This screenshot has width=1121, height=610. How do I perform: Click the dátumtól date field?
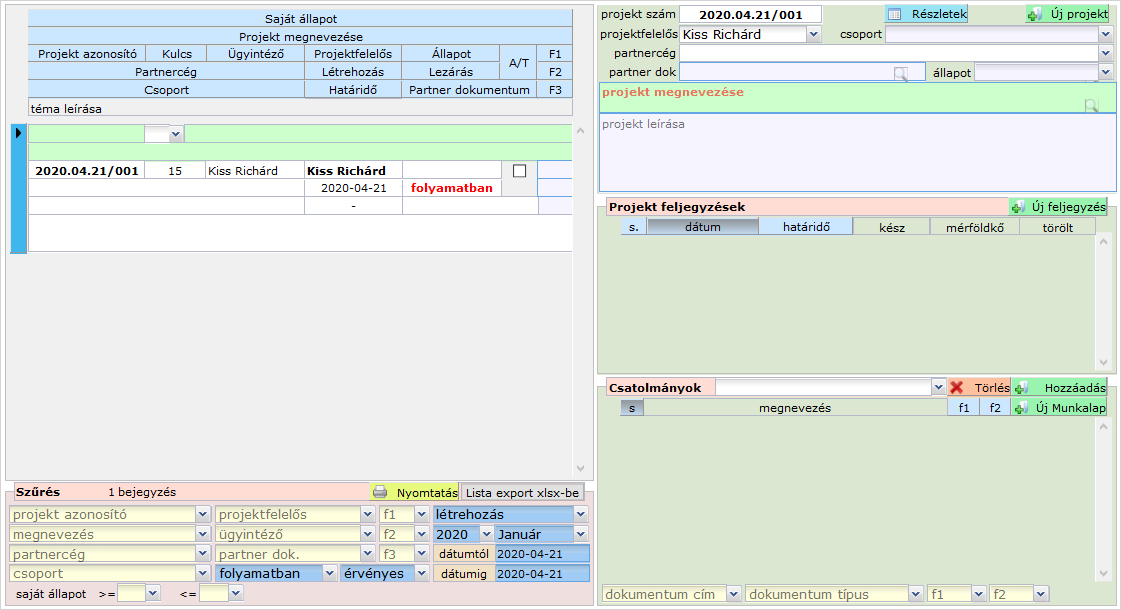pyautogui.click(x=542, y=554)
